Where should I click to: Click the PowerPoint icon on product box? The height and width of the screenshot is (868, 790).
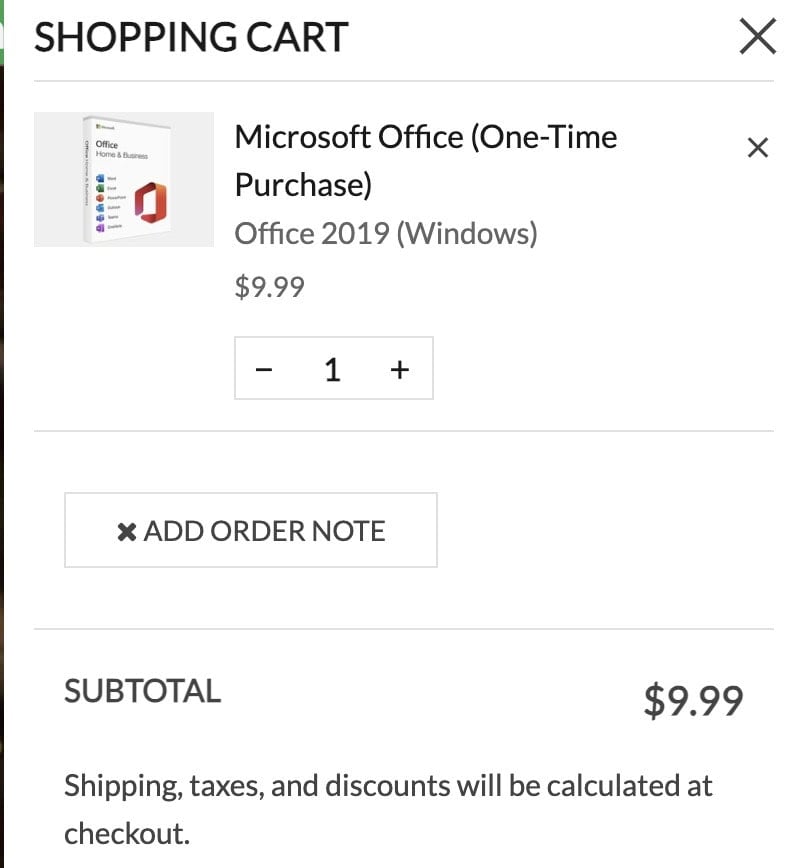coord(100,198)
